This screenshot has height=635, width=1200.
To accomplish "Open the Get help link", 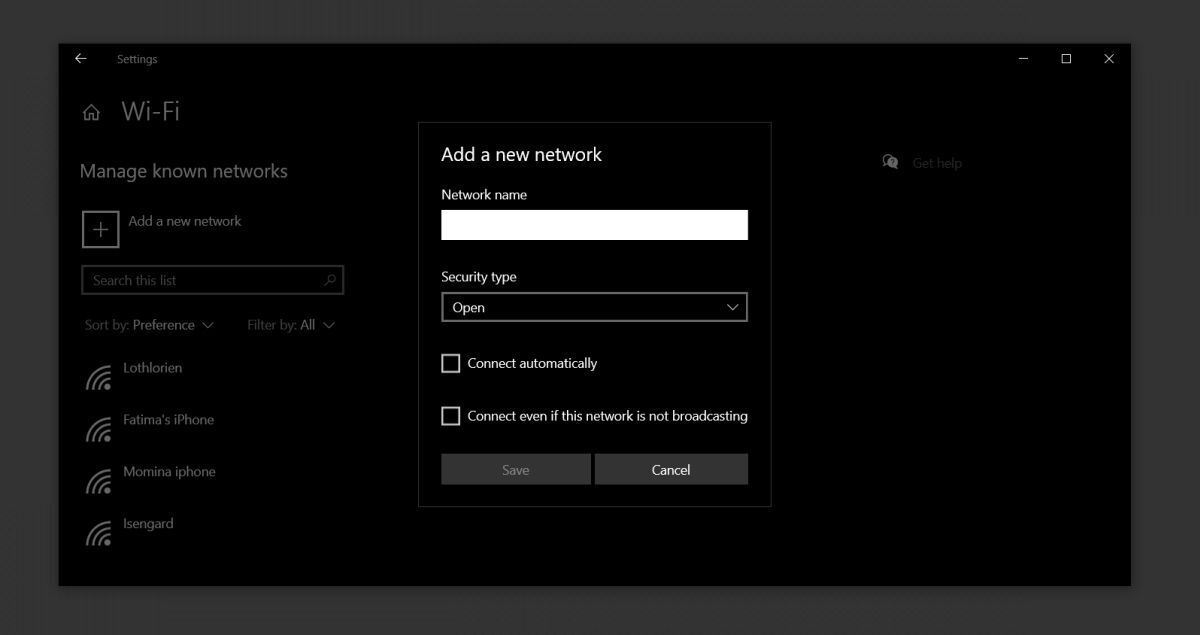I will pos(937,163).
